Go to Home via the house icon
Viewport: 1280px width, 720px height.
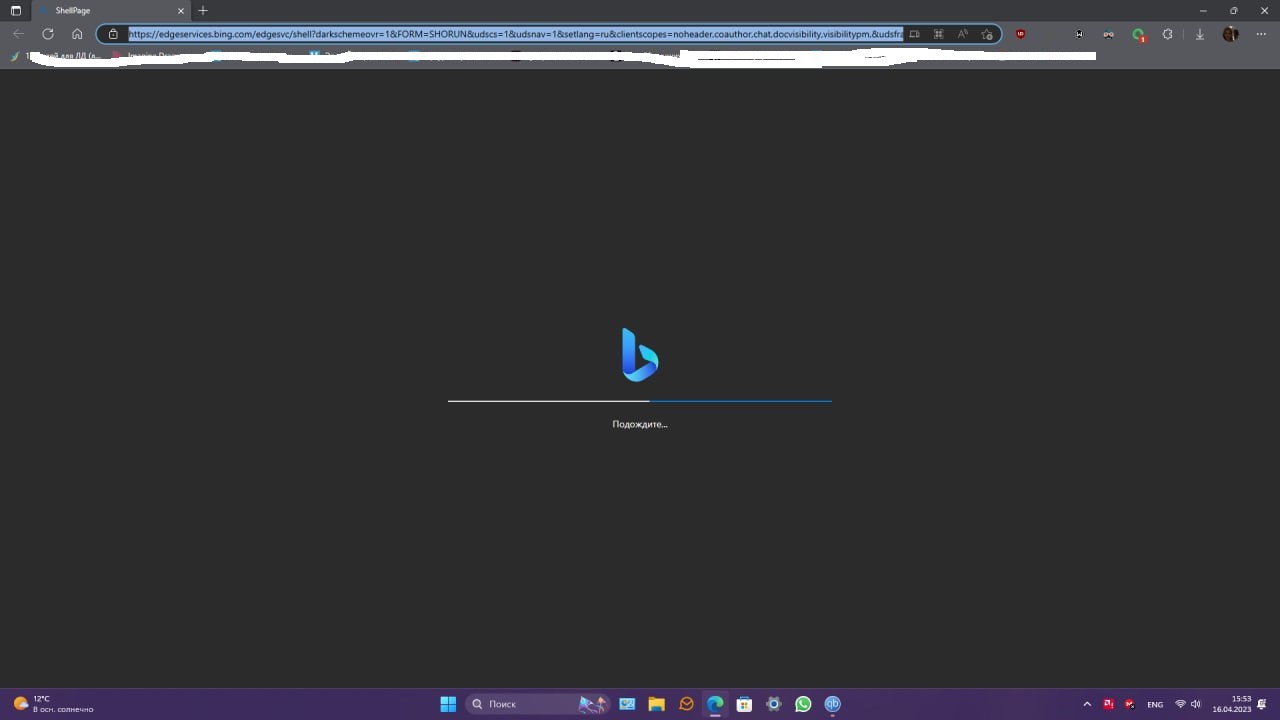[x=77, y=34]
